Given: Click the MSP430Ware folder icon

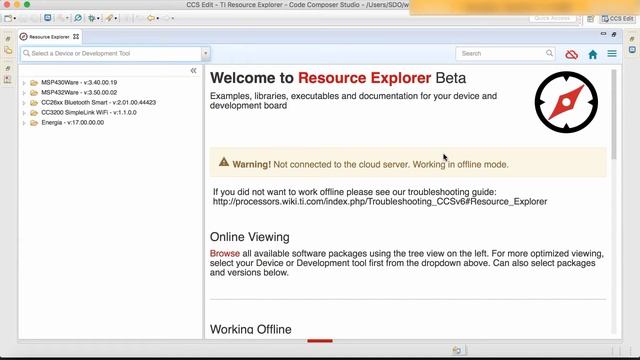Looking at the screenshot, I should coord(34,83).
